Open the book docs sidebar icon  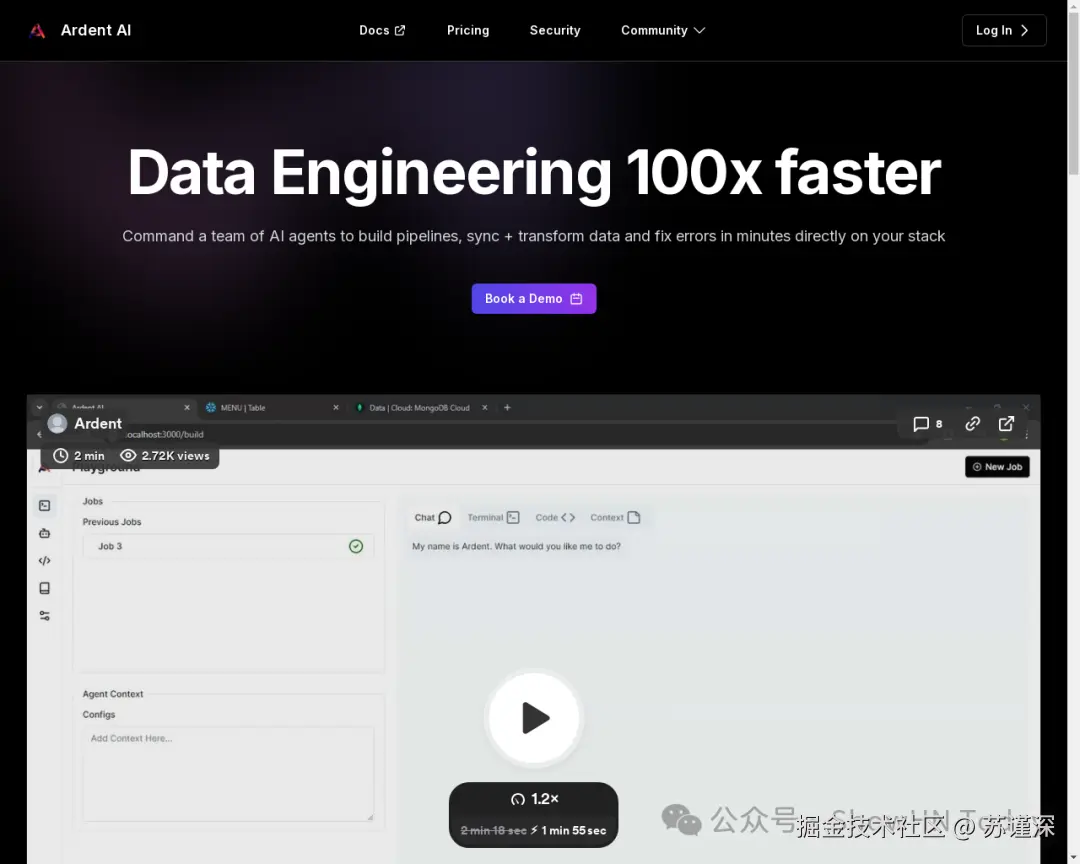tap(45, 588)
